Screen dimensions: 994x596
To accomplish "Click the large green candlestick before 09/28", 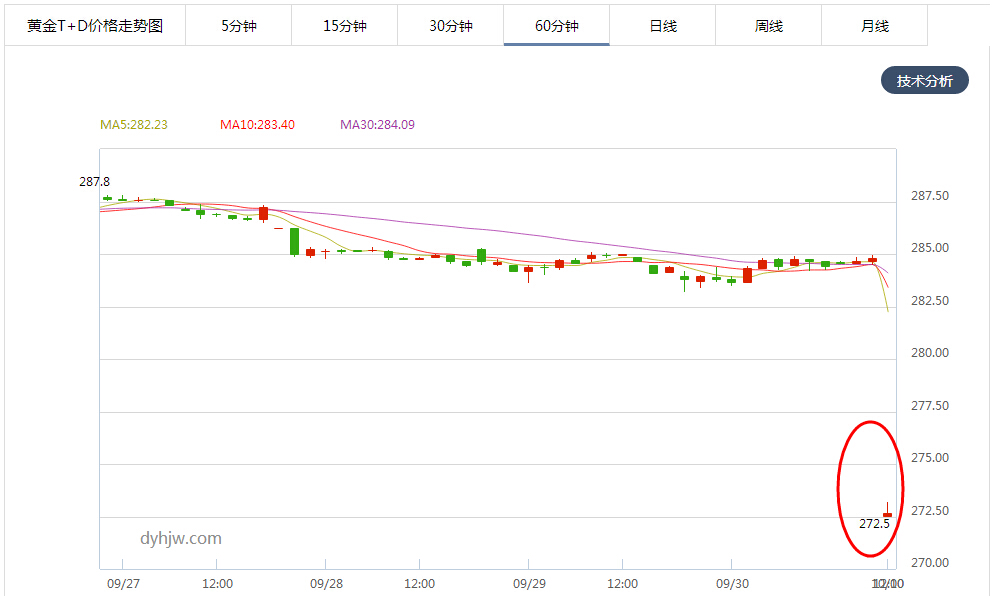I will coord(294,242).
